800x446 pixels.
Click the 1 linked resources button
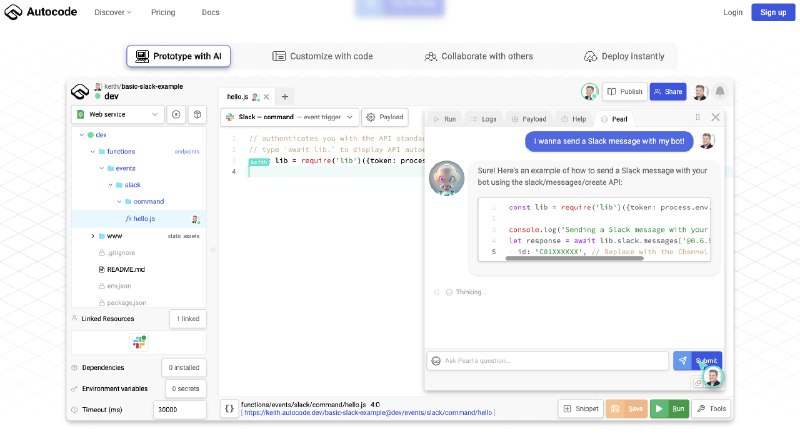coord(188,318)
